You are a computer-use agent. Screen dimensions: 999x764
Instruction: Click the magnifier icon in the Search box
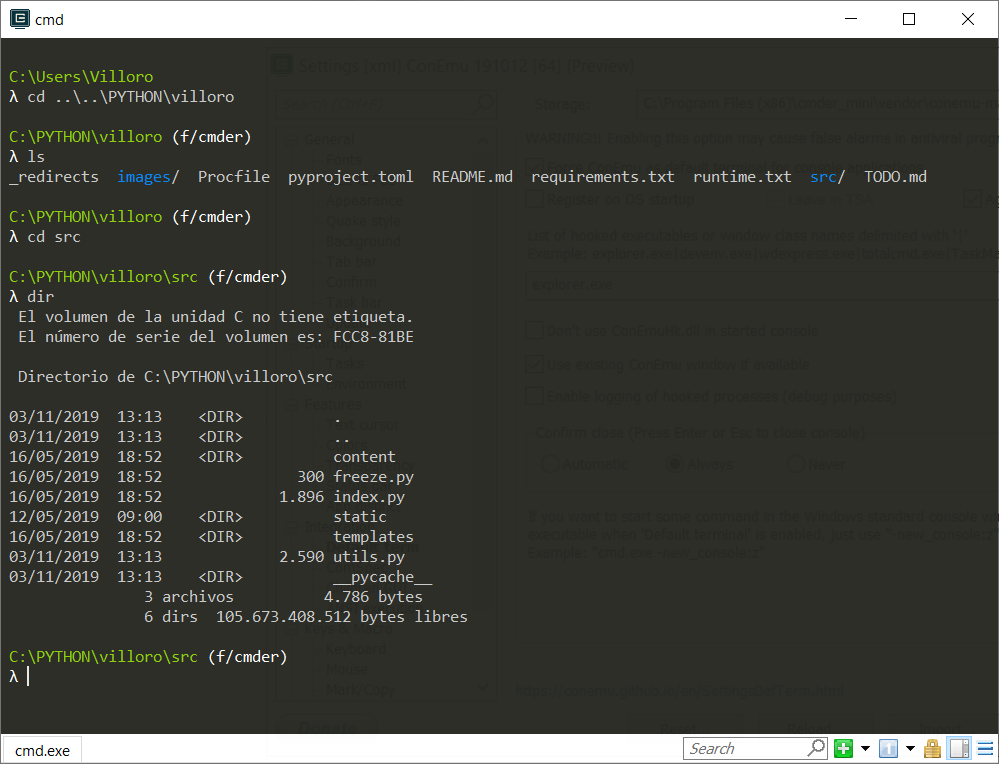click(816, 748)
